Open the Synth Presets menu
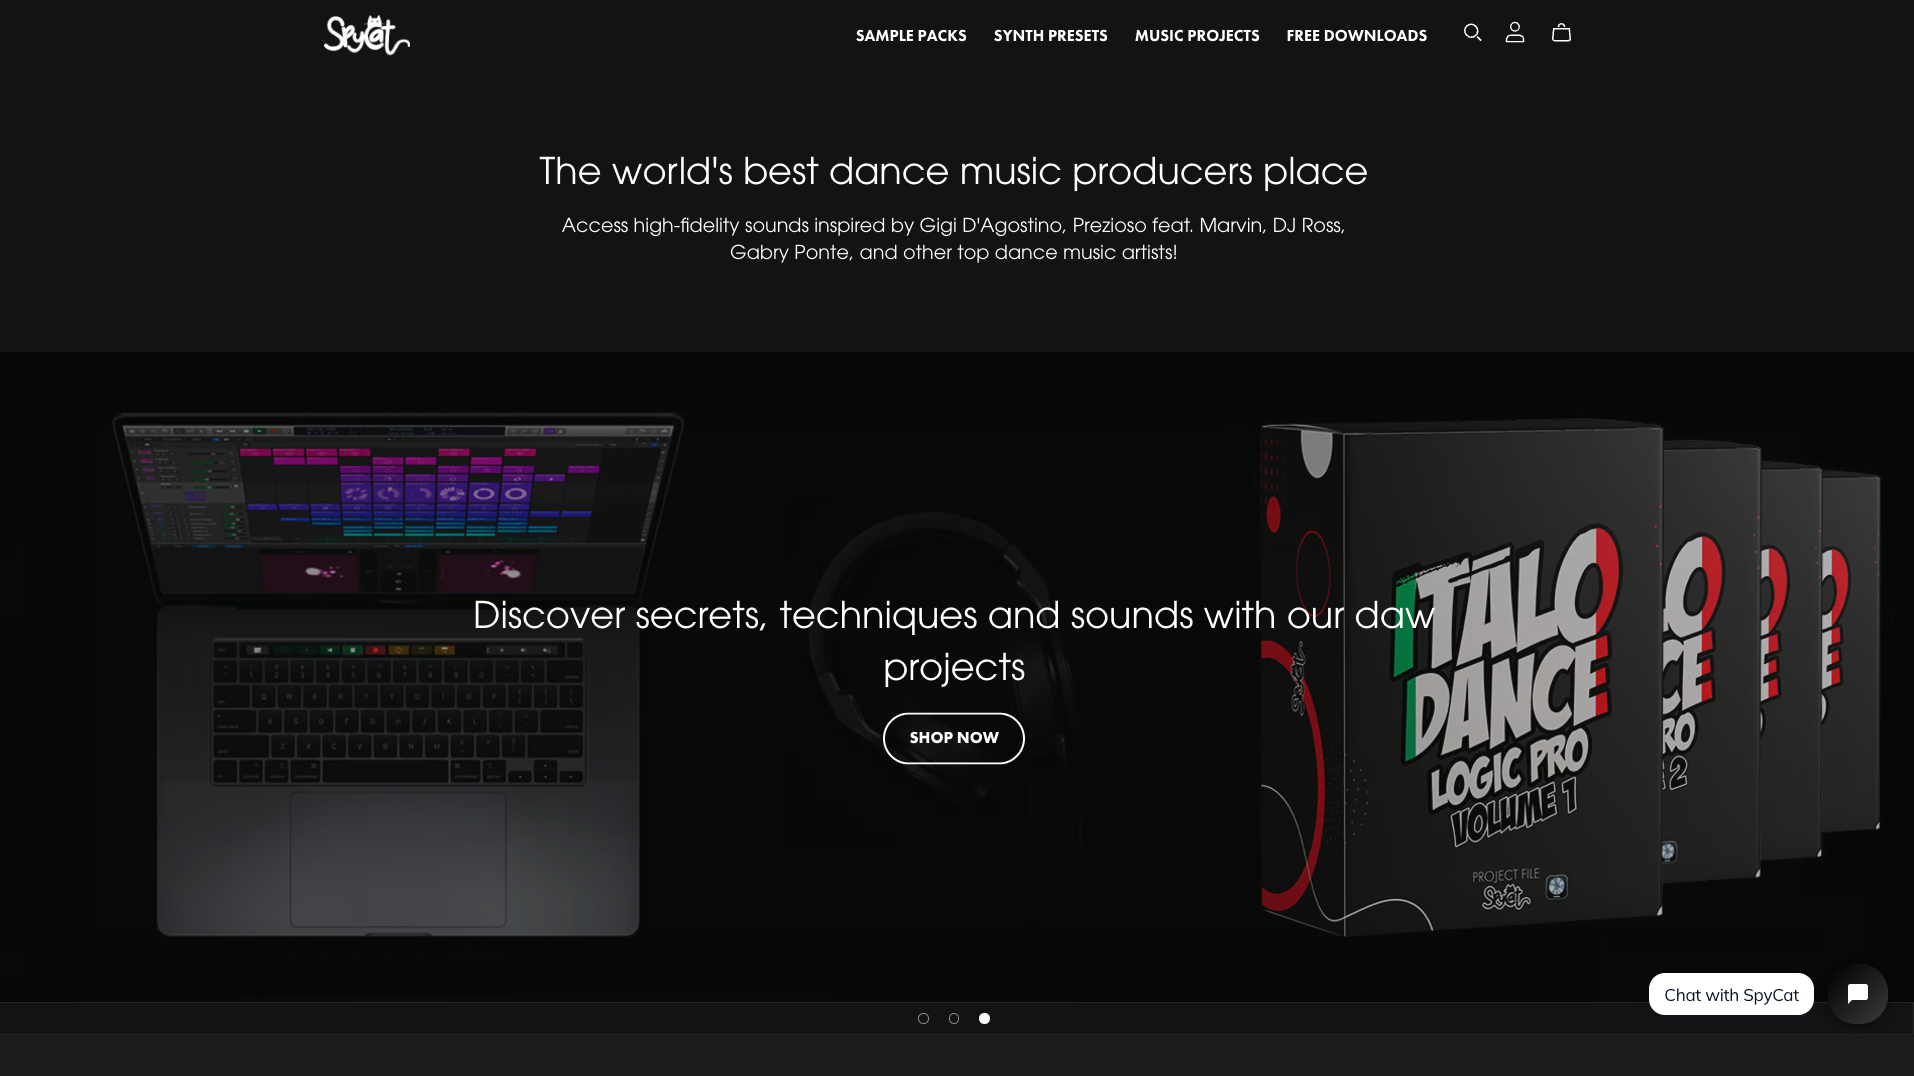Viewport: 1914px width, 1076px height. coord(1050,36)
